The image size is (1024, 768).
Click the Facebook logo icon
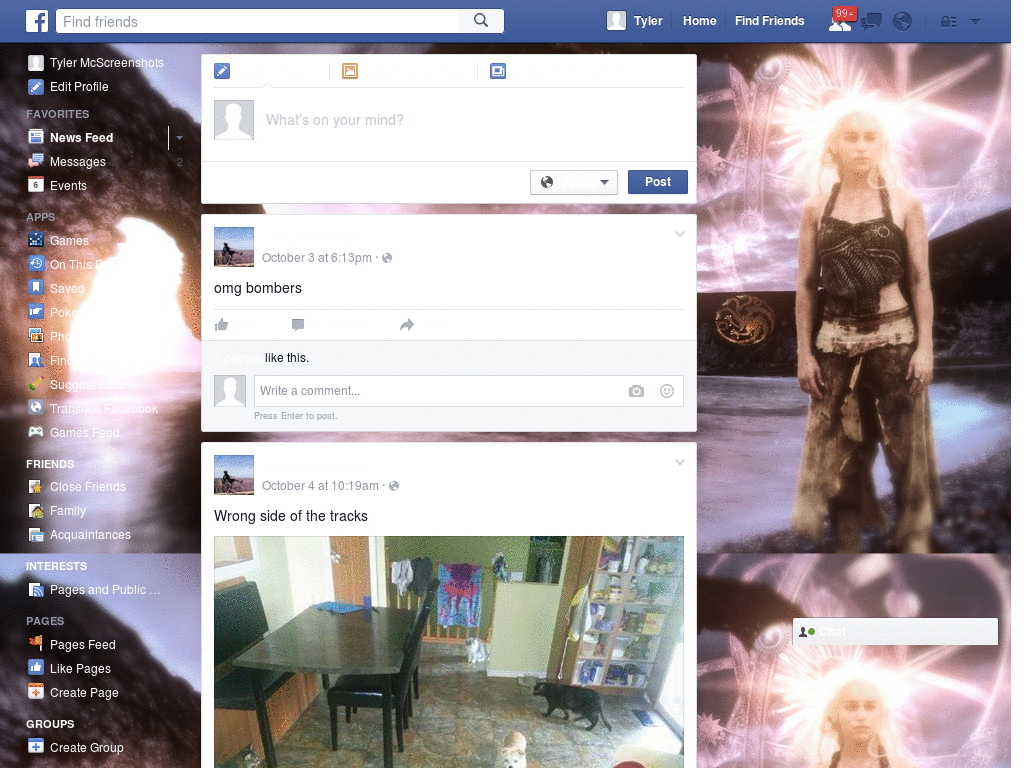pyautogui.click(x=37, y=21)
